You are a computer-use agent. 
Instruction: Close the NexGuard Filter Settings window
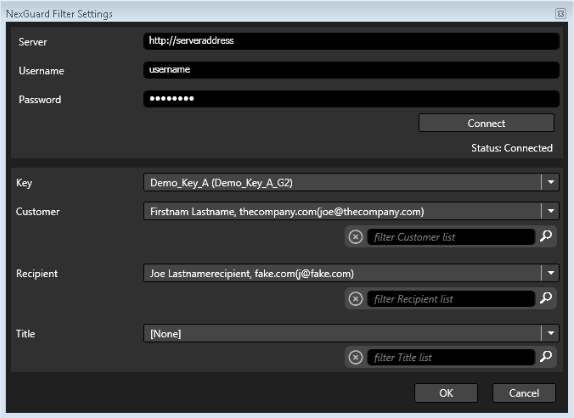(x=560, y=14)
